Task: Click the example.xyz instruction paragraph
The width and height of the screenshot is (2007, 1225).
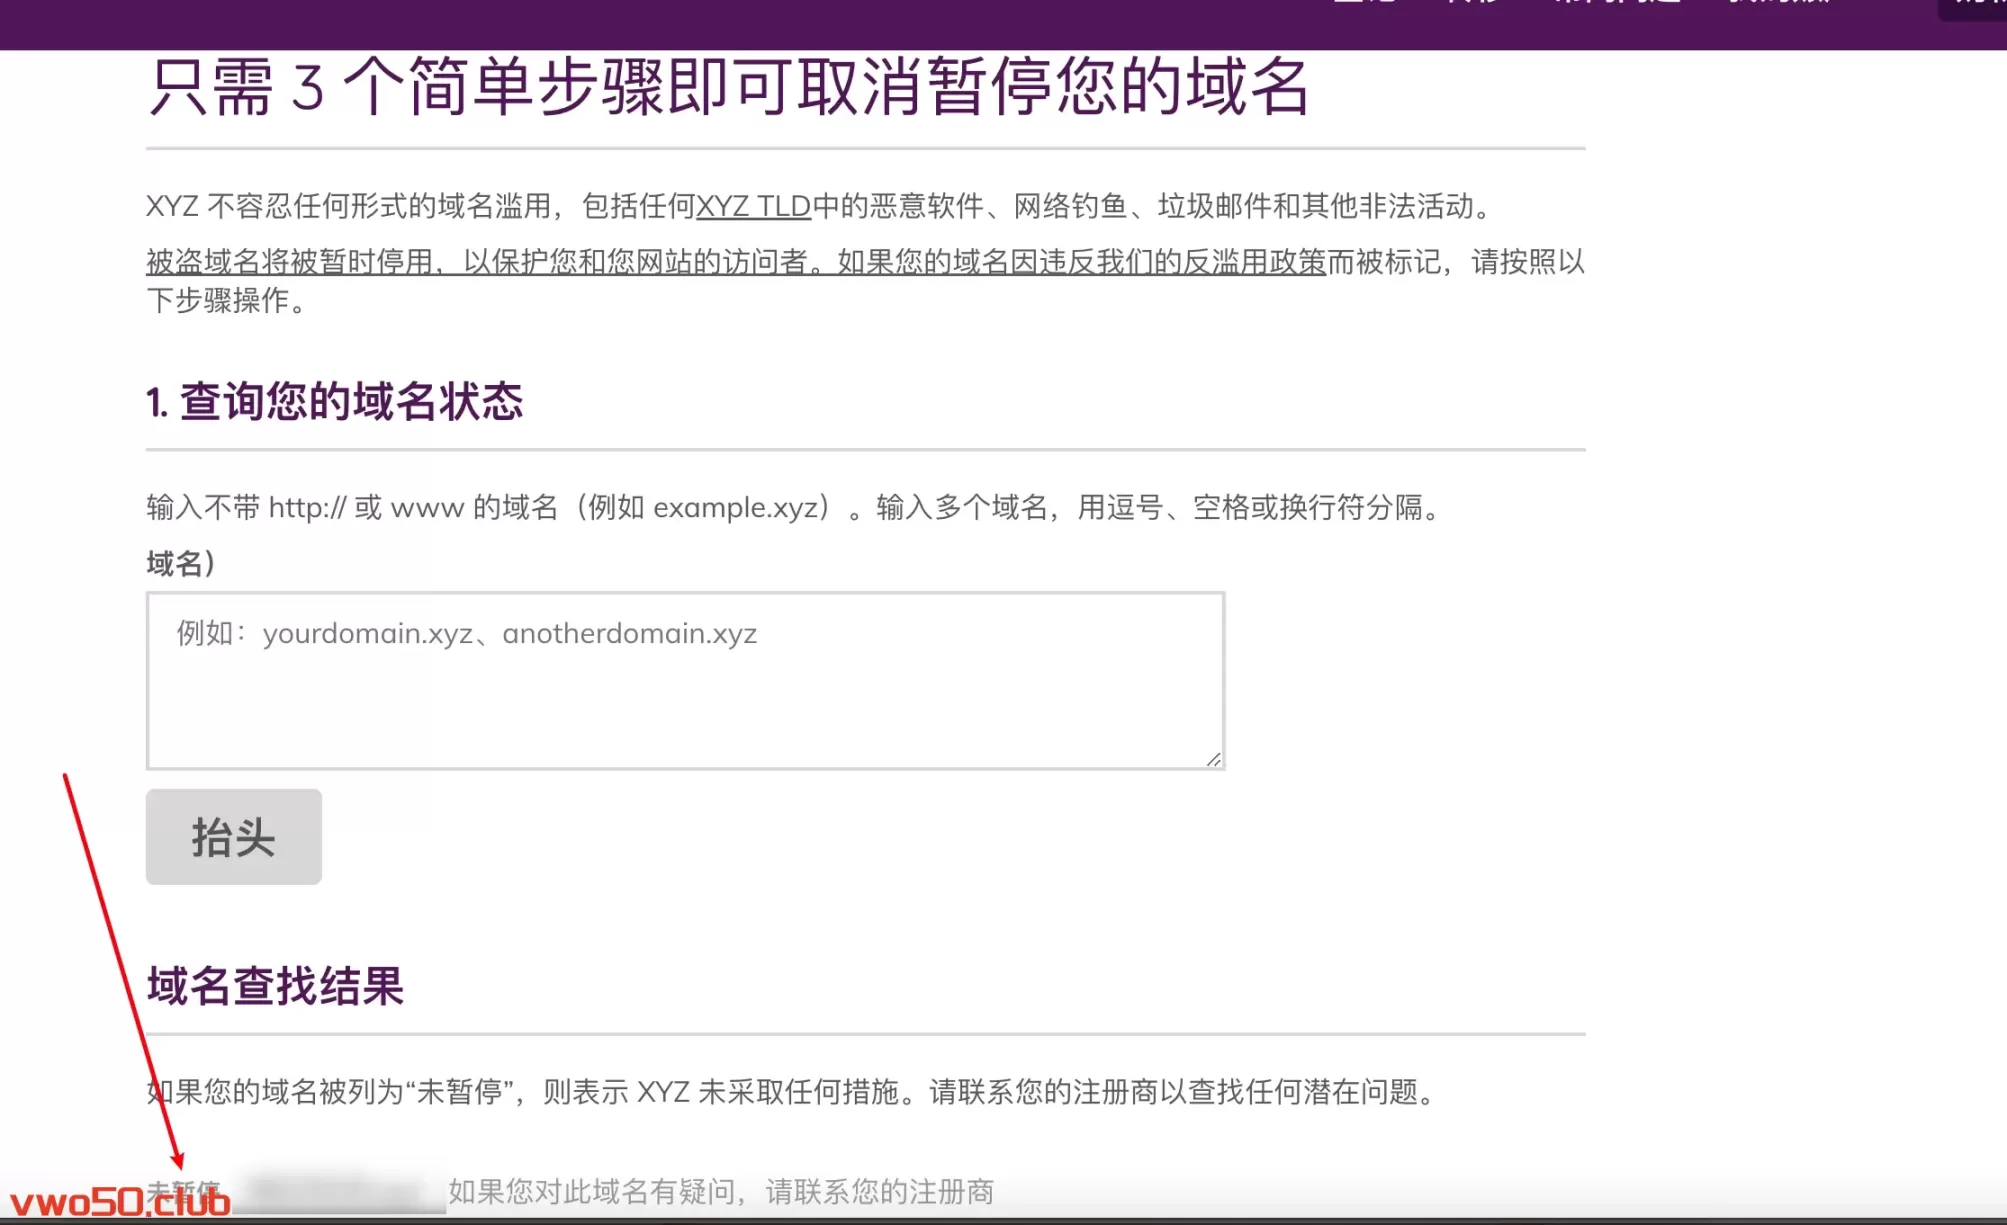Action: coord(795,508)
